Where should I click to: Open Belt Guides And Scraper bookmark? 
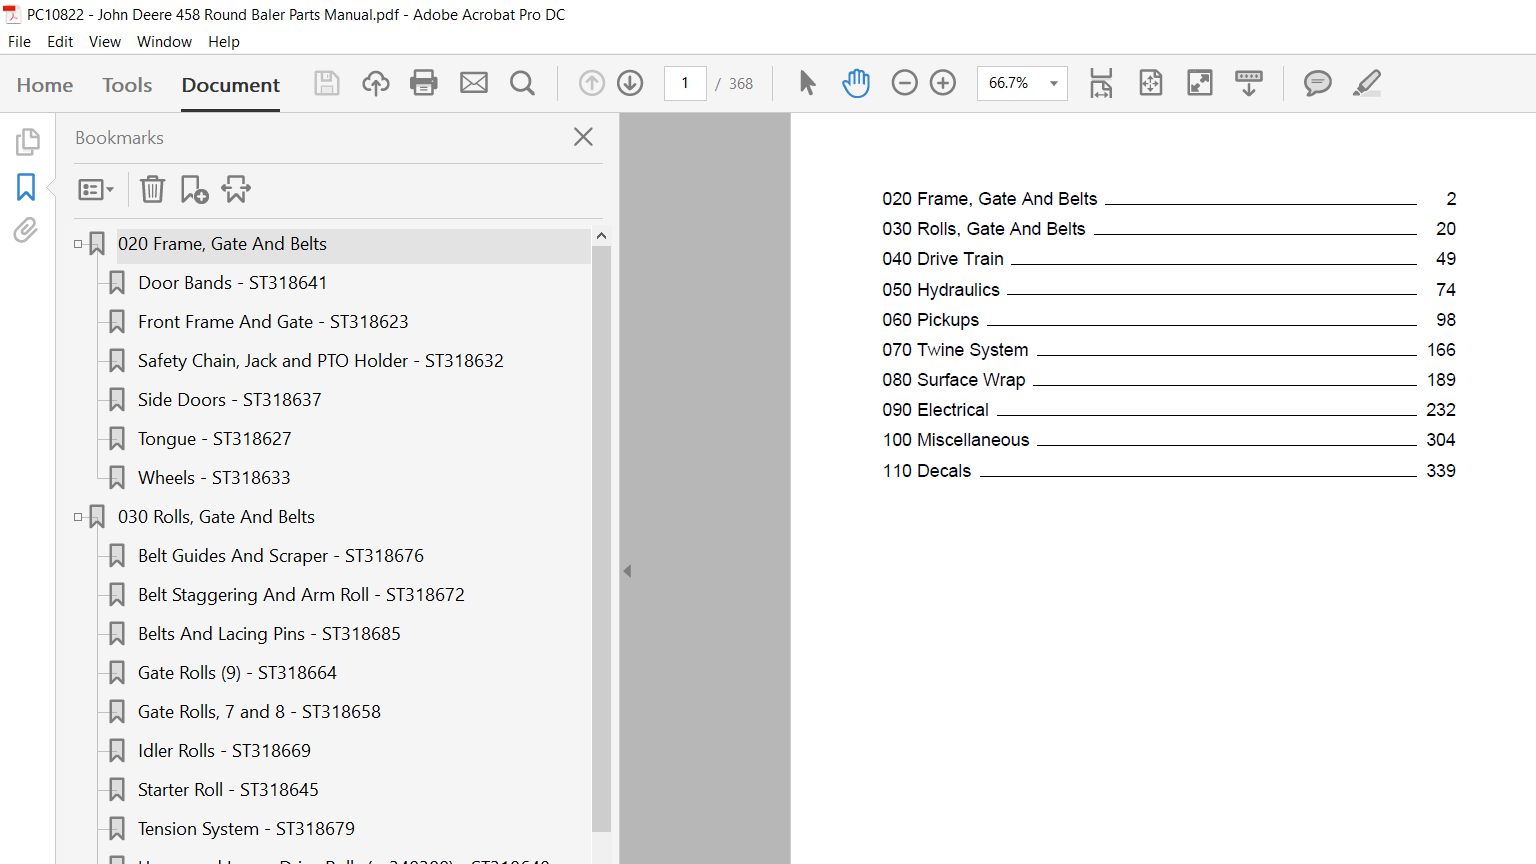pyautogui.click(x=280, y=556)
